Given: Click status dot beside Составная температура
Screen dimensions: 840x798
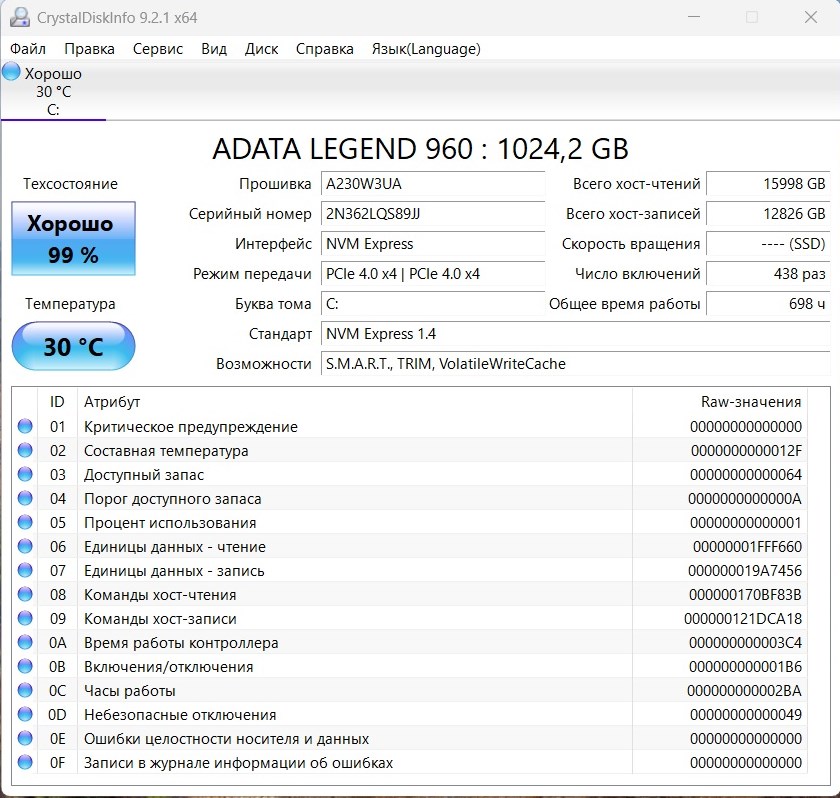Looking at the screenshot, I should click(25, 451).
